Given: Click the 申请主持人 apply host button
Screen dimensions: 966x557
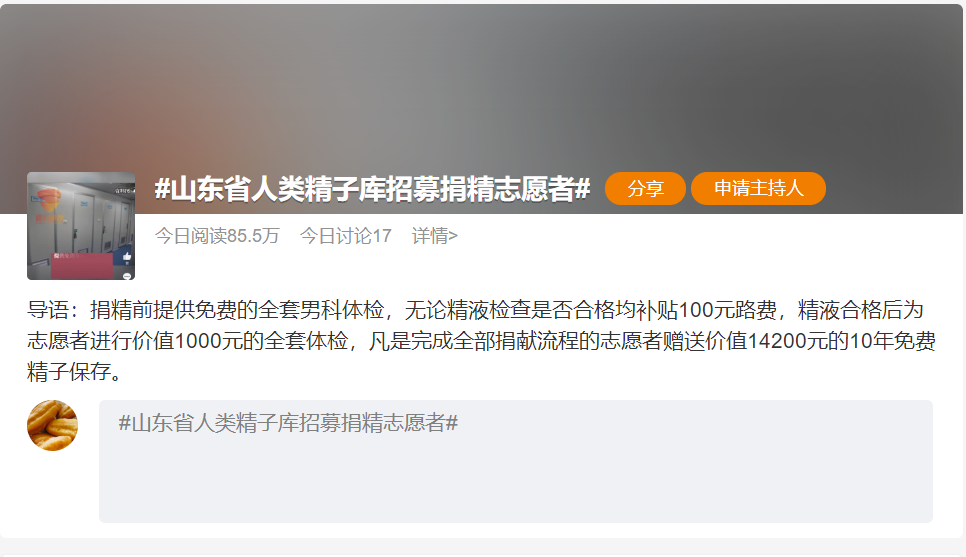Looking at the screenshot, I should (x=758, y=188).
